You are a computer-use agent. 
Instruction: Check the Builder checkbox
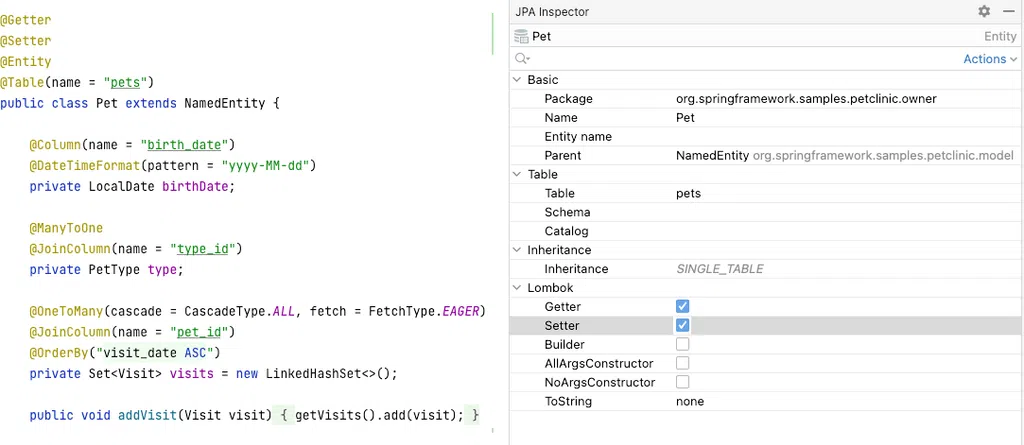pyautogui.click(x=683, y=344)
